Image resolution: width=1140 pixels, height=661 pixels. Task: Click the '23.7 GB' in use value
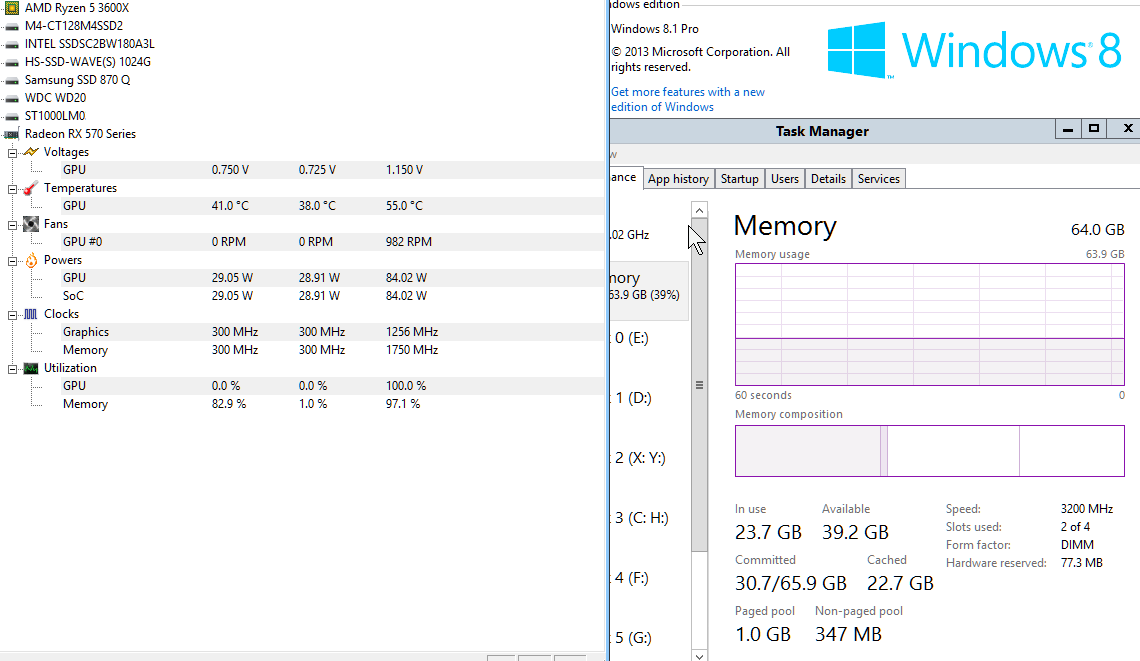click(768, 532)
